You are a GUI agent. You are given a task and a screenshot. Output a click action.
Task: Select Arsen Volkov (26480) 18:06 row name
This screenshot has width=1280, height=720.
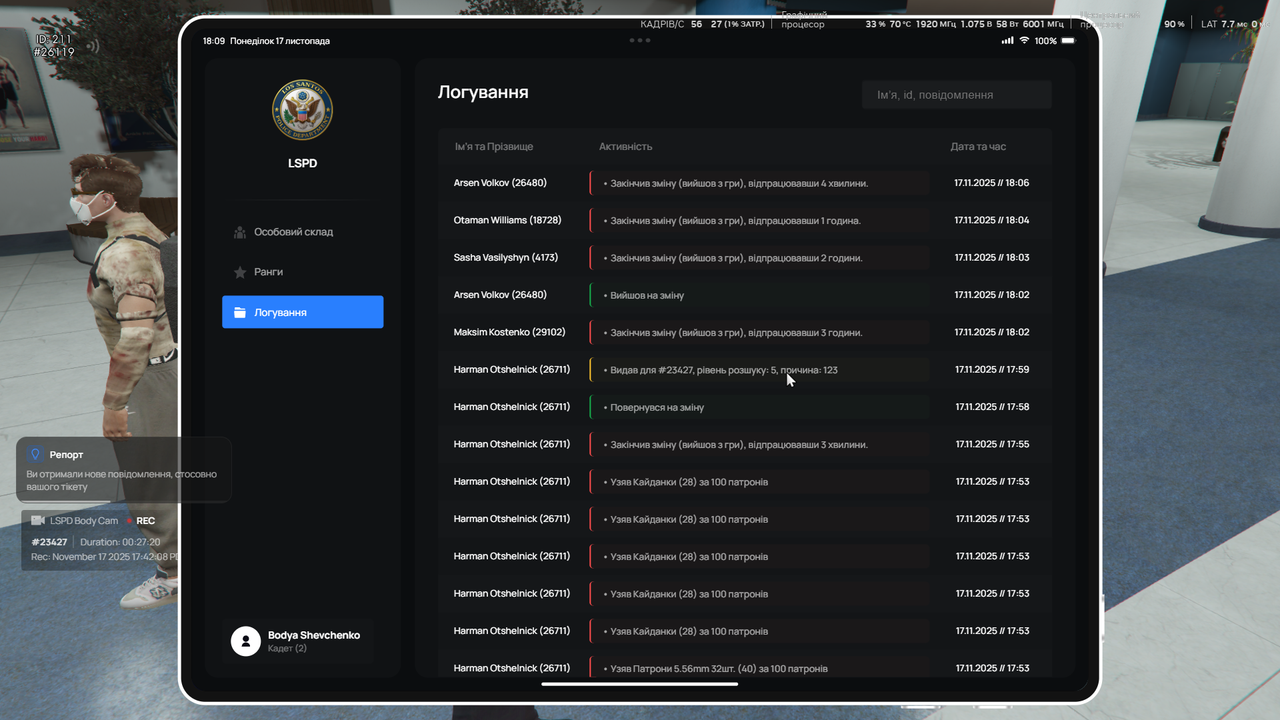(x=500, y=183)
